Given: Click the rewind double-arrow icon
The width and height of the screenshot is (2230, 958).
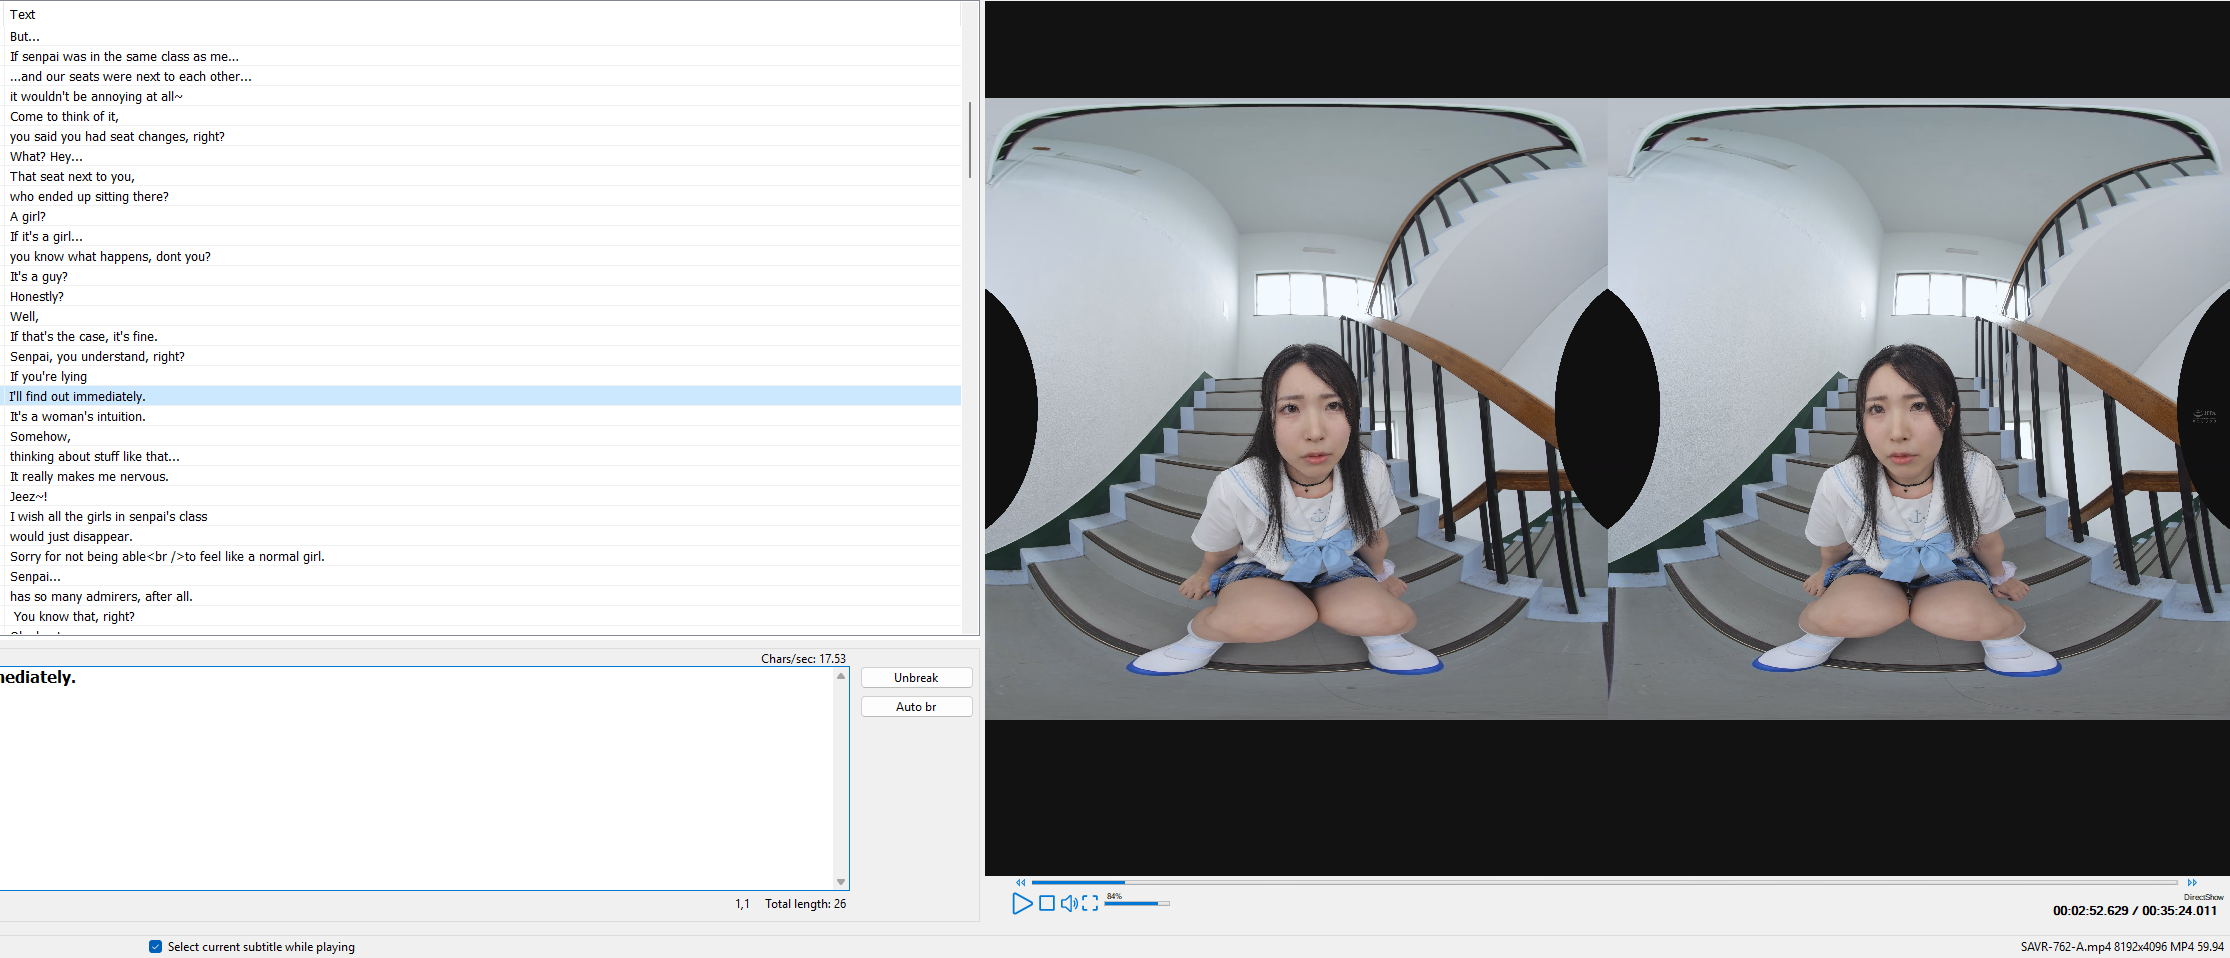Looking at the screenshot, I should (x=1021, y=883).
